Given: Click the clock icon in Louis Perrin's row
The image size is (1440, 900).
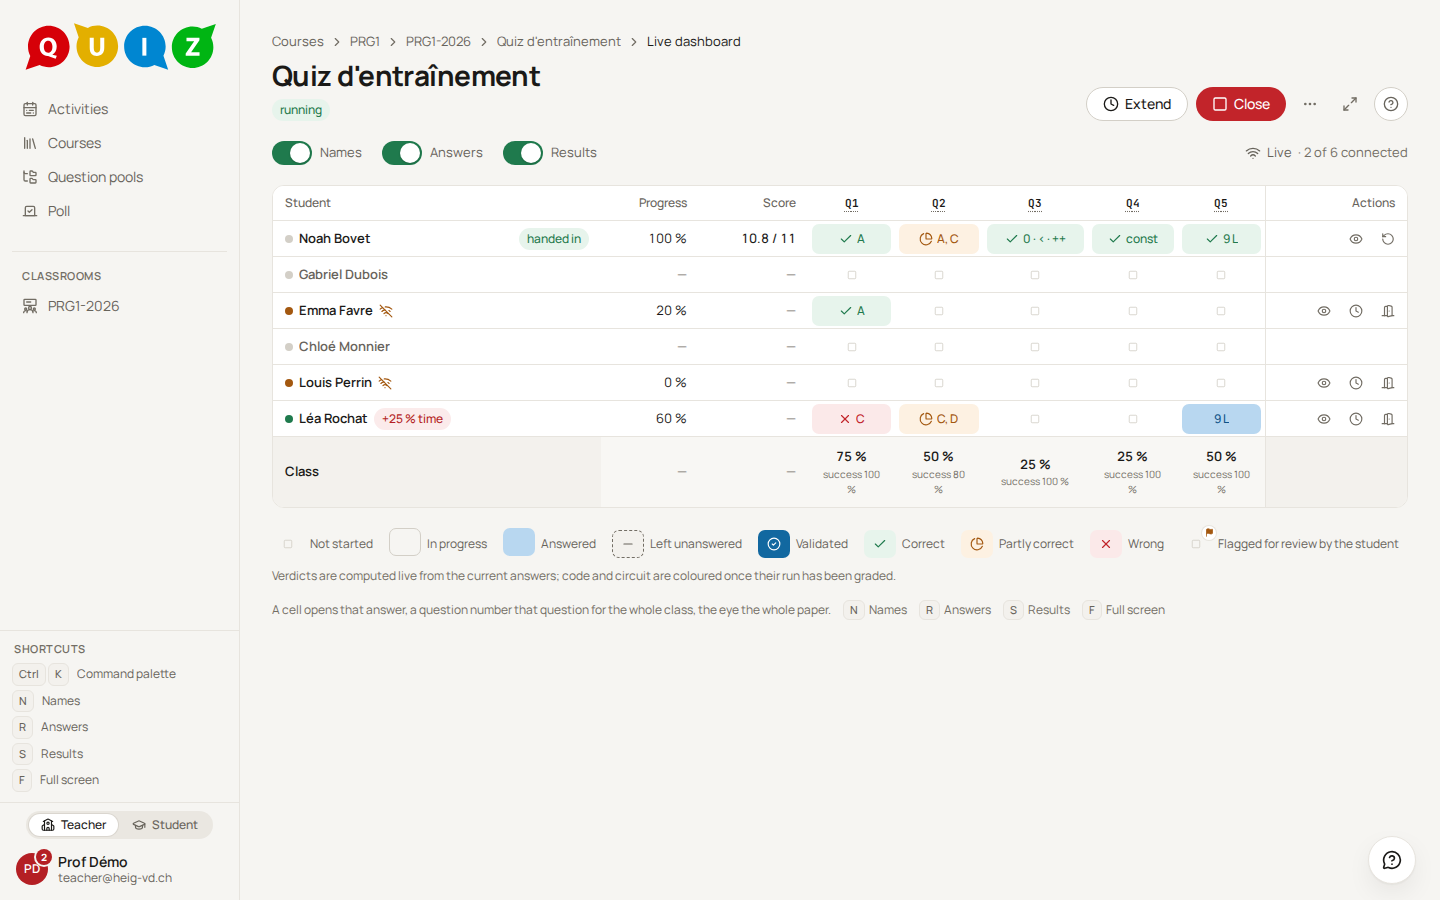Looking at the screenshot, I should (1356, 383).
